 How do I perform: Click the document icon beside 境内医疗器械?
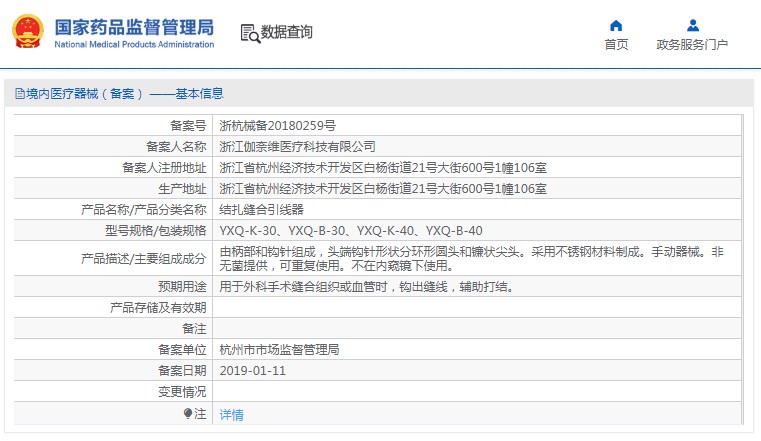click(x=19, y=94)
